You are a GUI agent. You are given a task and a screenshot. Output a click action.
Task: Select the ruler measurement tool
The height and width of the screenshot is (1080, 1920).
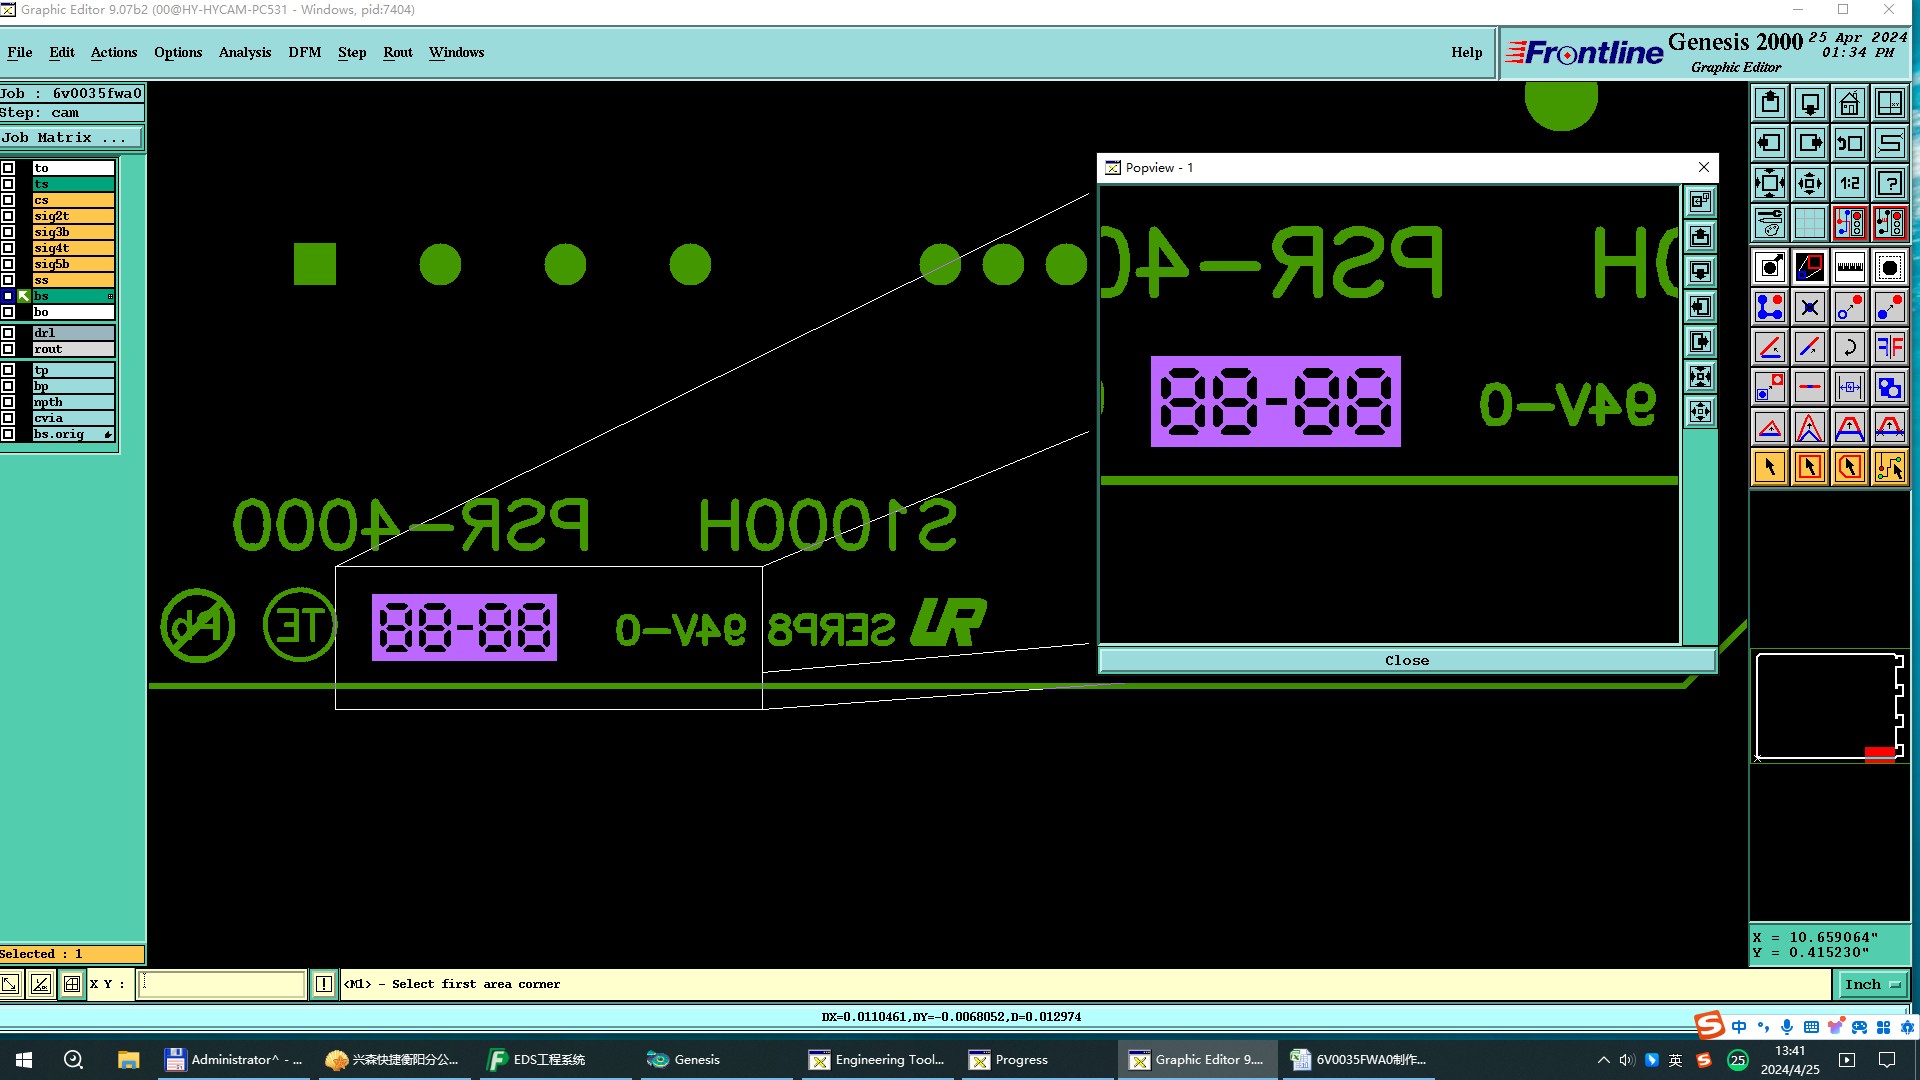tap(1850, 267)
